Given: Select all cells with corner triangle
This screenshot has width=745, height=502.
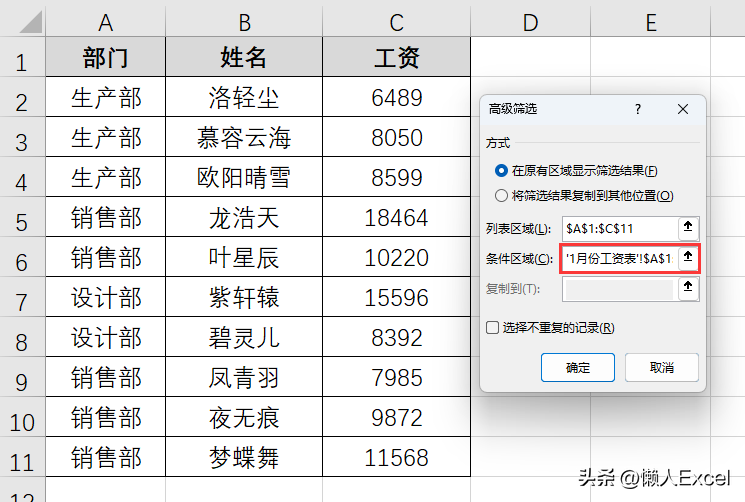Looking at the screenshot, I should pos(30,22).
